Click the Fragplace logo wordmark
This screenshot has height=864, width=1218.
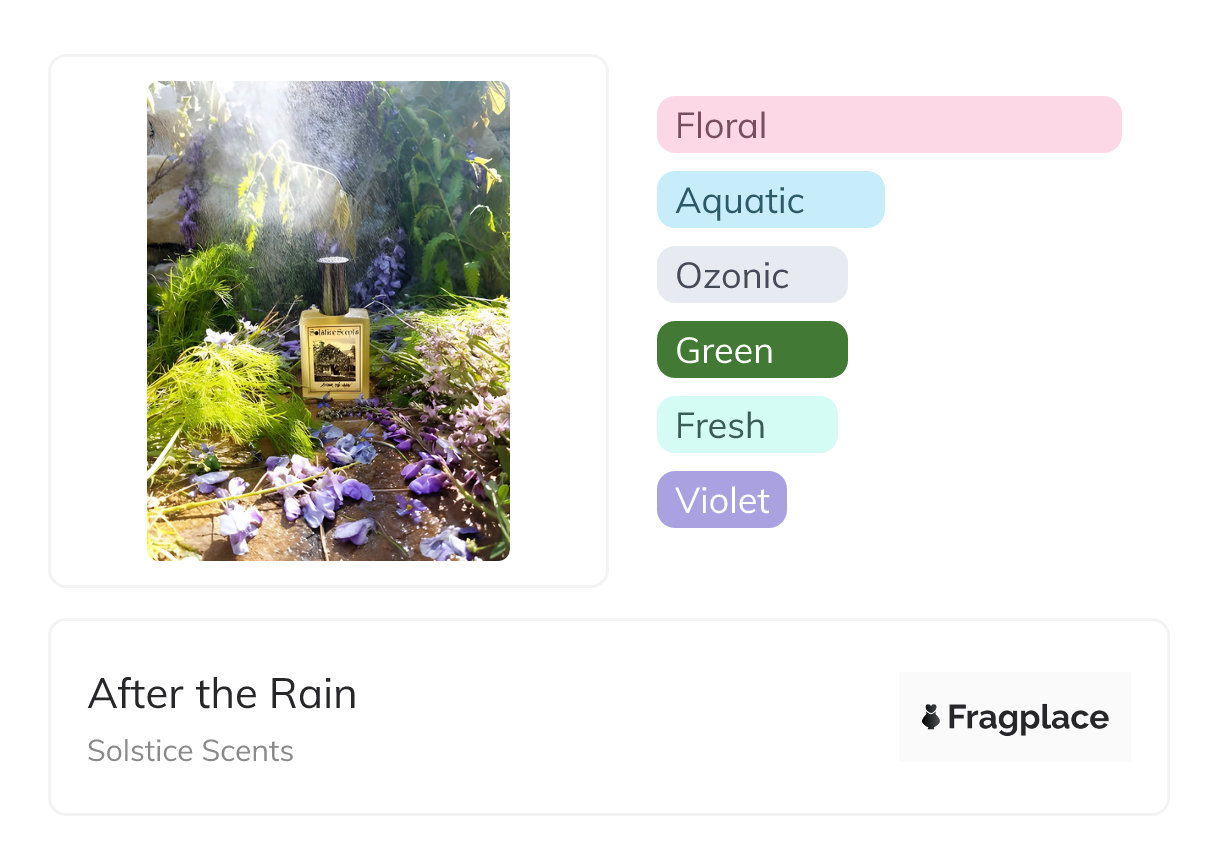(1028, 717)
